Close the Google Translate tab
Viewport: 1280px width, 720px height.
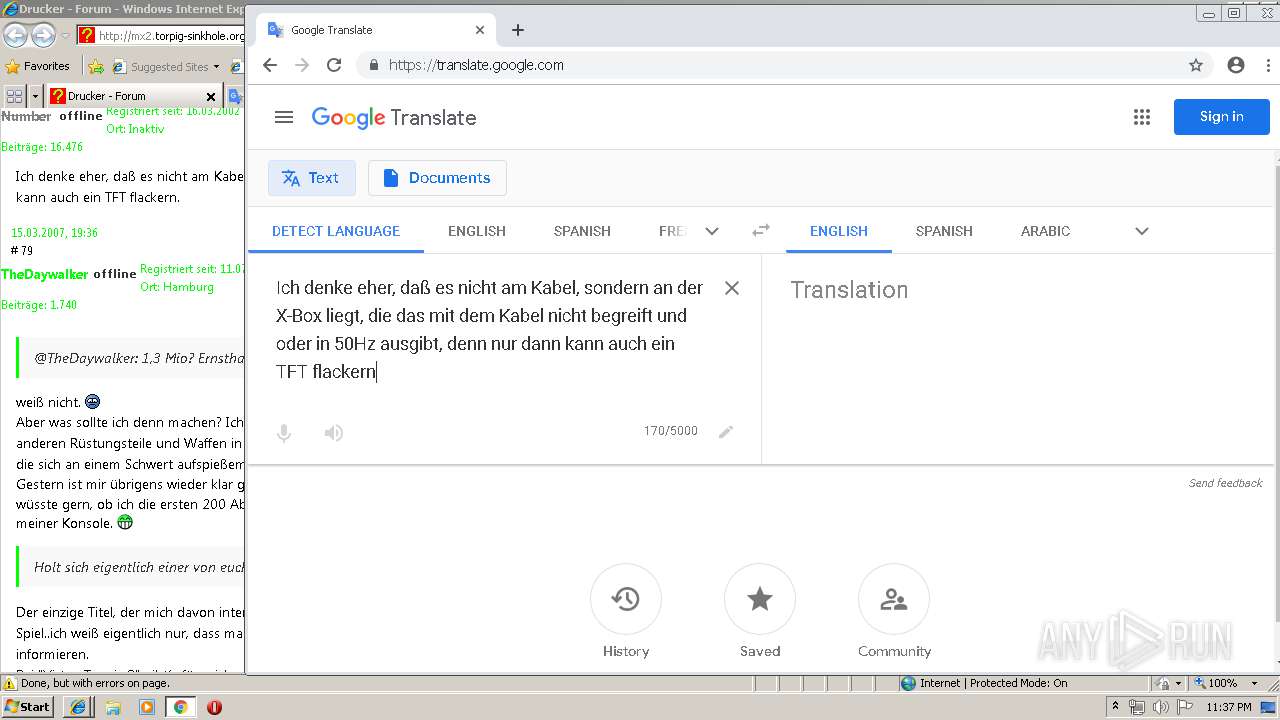tap(480, 30)
